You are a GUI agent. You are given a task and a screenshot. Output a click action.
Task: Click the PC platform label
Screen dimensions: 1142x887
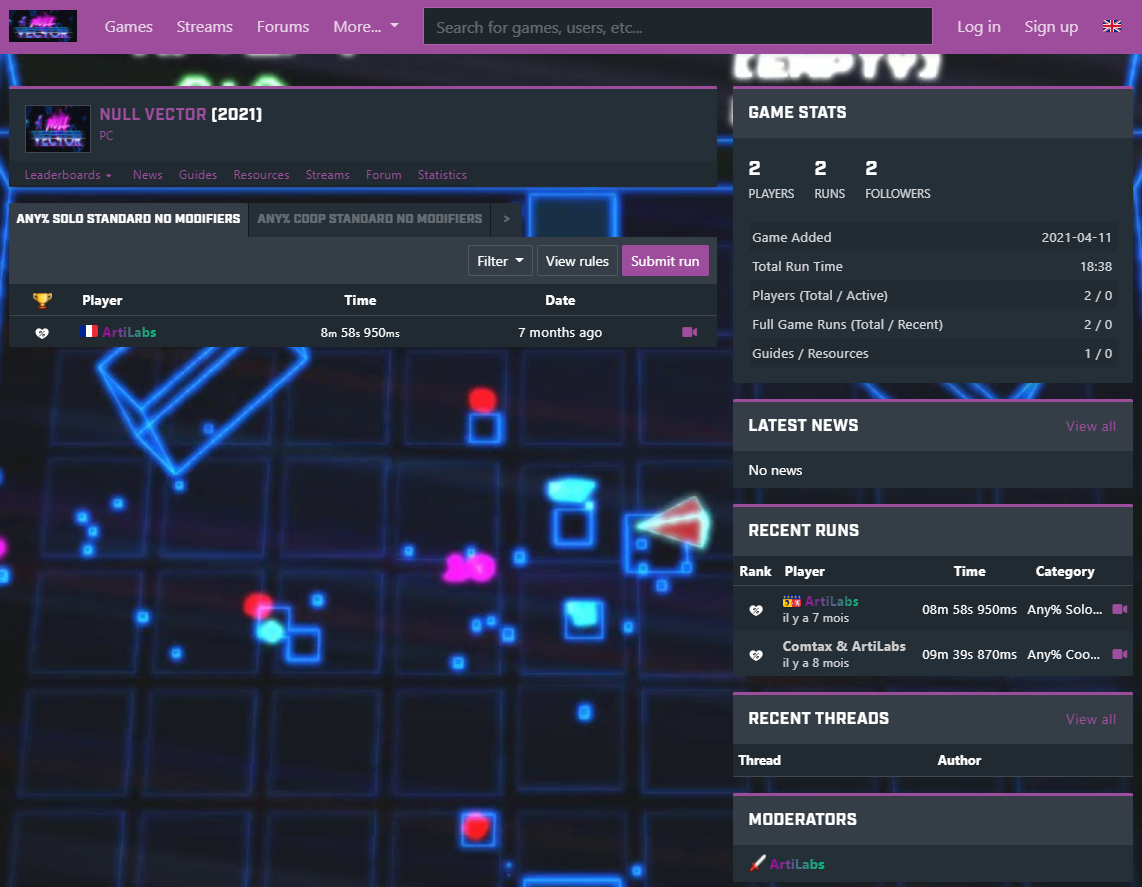[x=106, y=135]
